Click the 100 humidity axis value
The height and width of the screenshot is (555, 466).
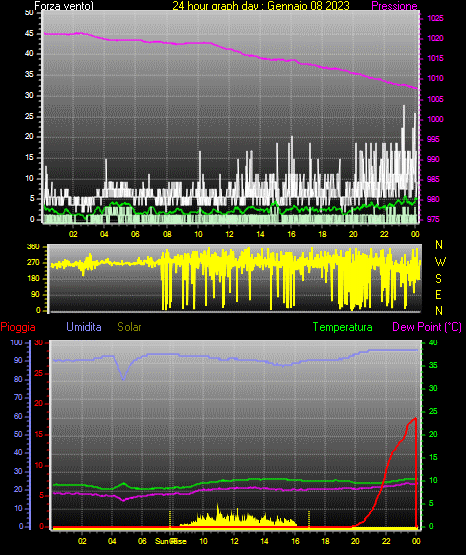click(16, 343)
